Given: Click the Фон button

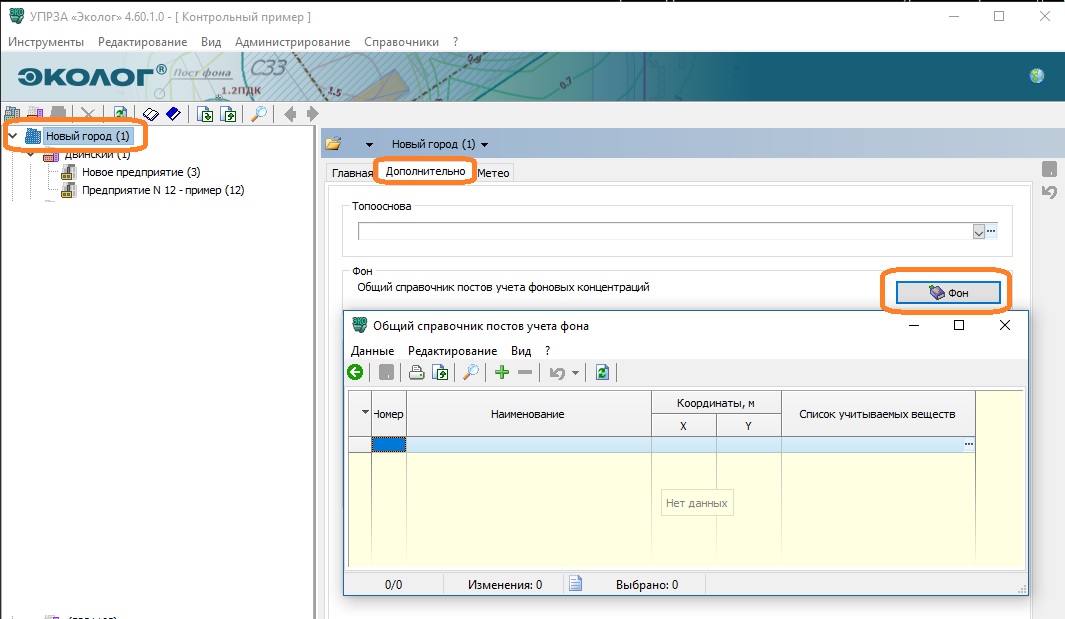Looking at the screenshot, I should tap(947, 292).
